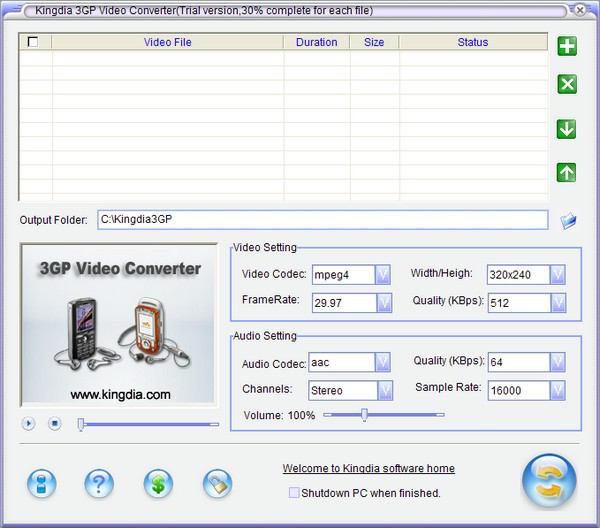The image size is (600, 528).
Task: Open the Audio Codec dropdown
Action: (x=383, y=362)
